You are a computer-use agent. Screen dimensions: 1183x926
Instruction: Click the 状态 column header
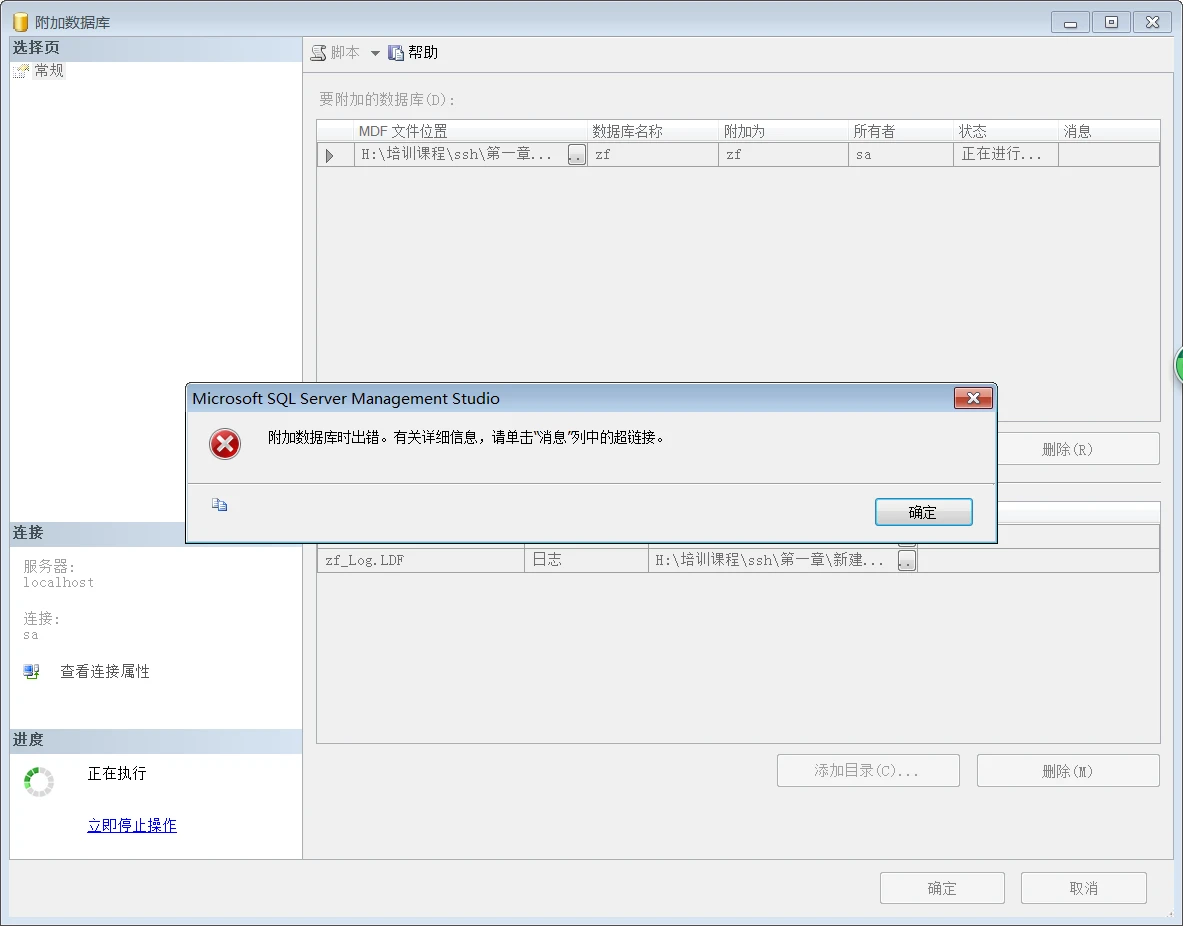coord(1006,131)
